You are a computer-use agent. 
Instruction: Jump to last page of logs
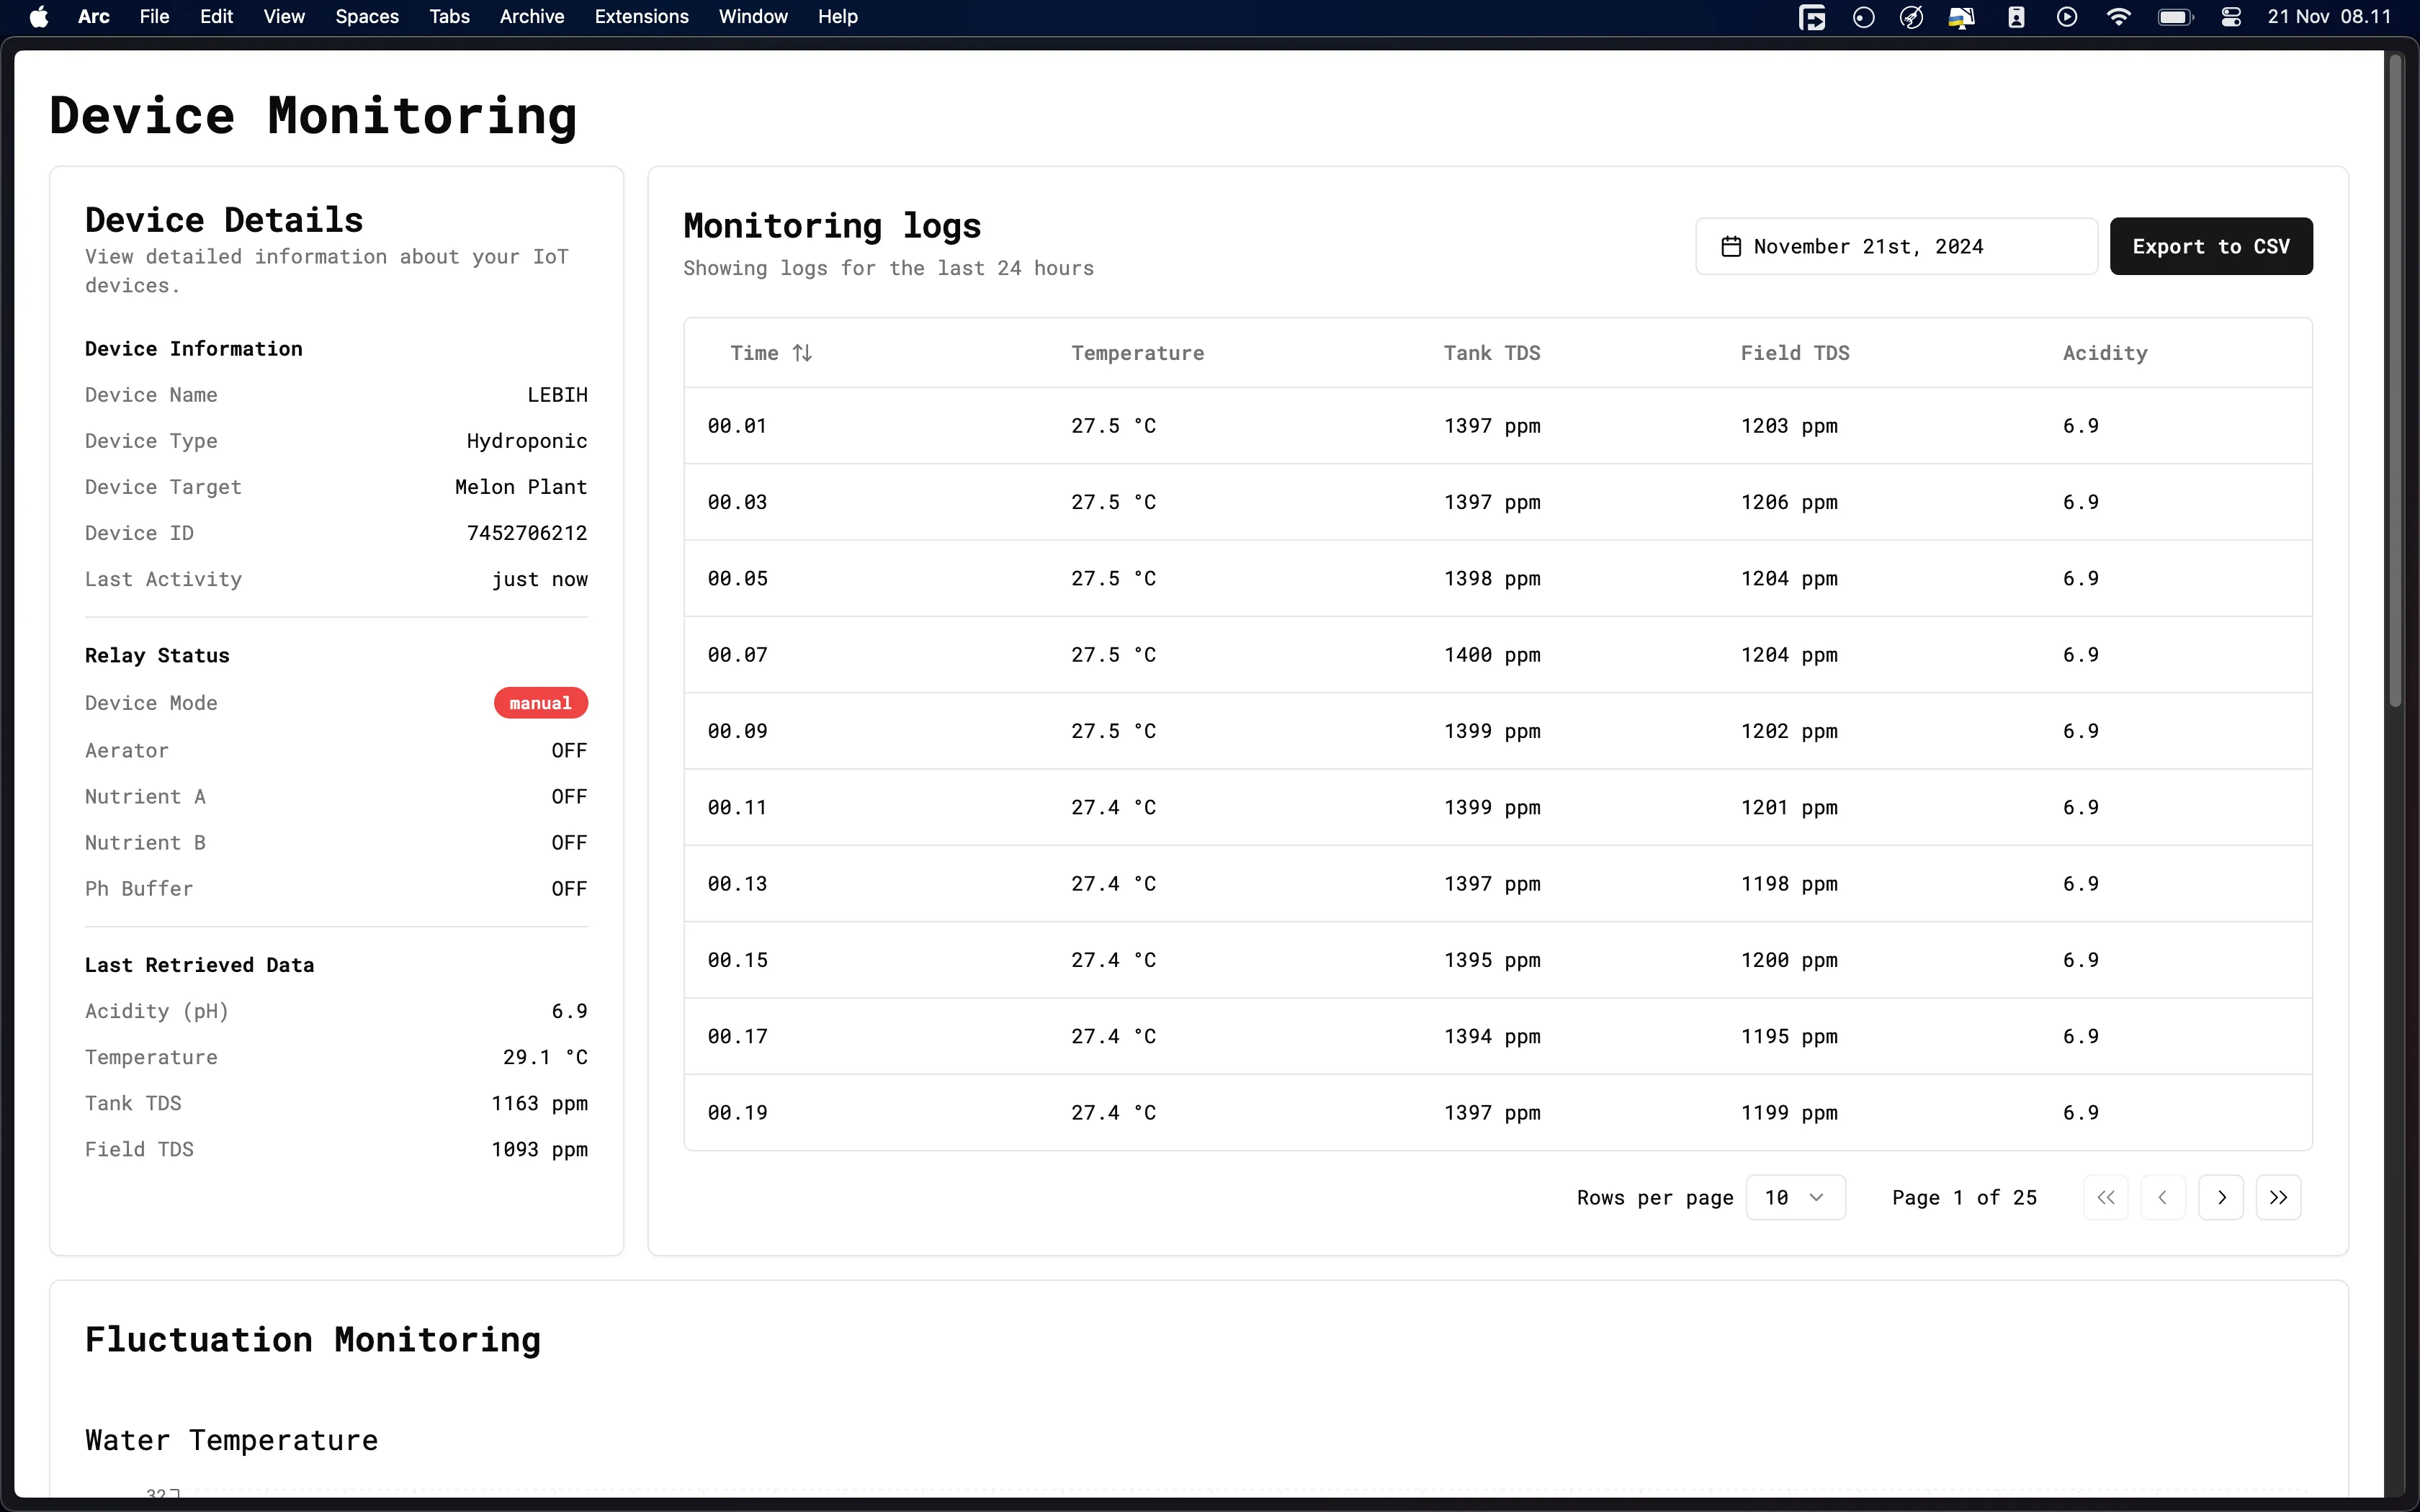point(2279,1198)
